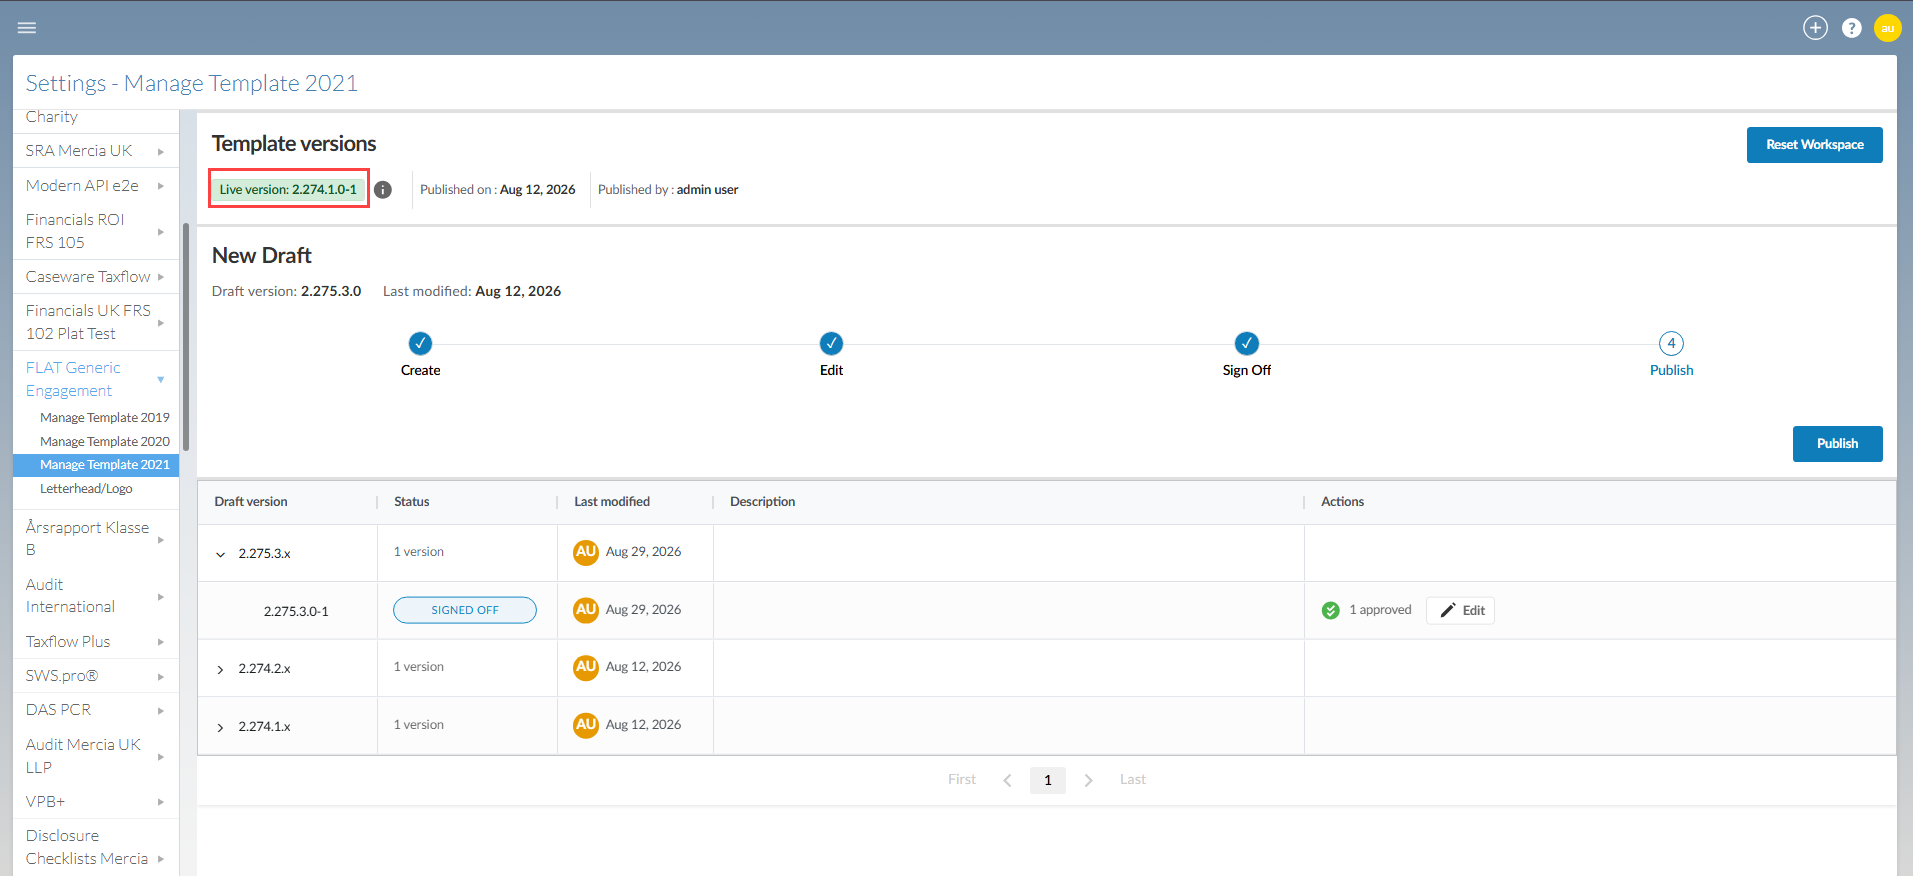
Task: Open the help question mark icon
Action: tap(1852, 28)
